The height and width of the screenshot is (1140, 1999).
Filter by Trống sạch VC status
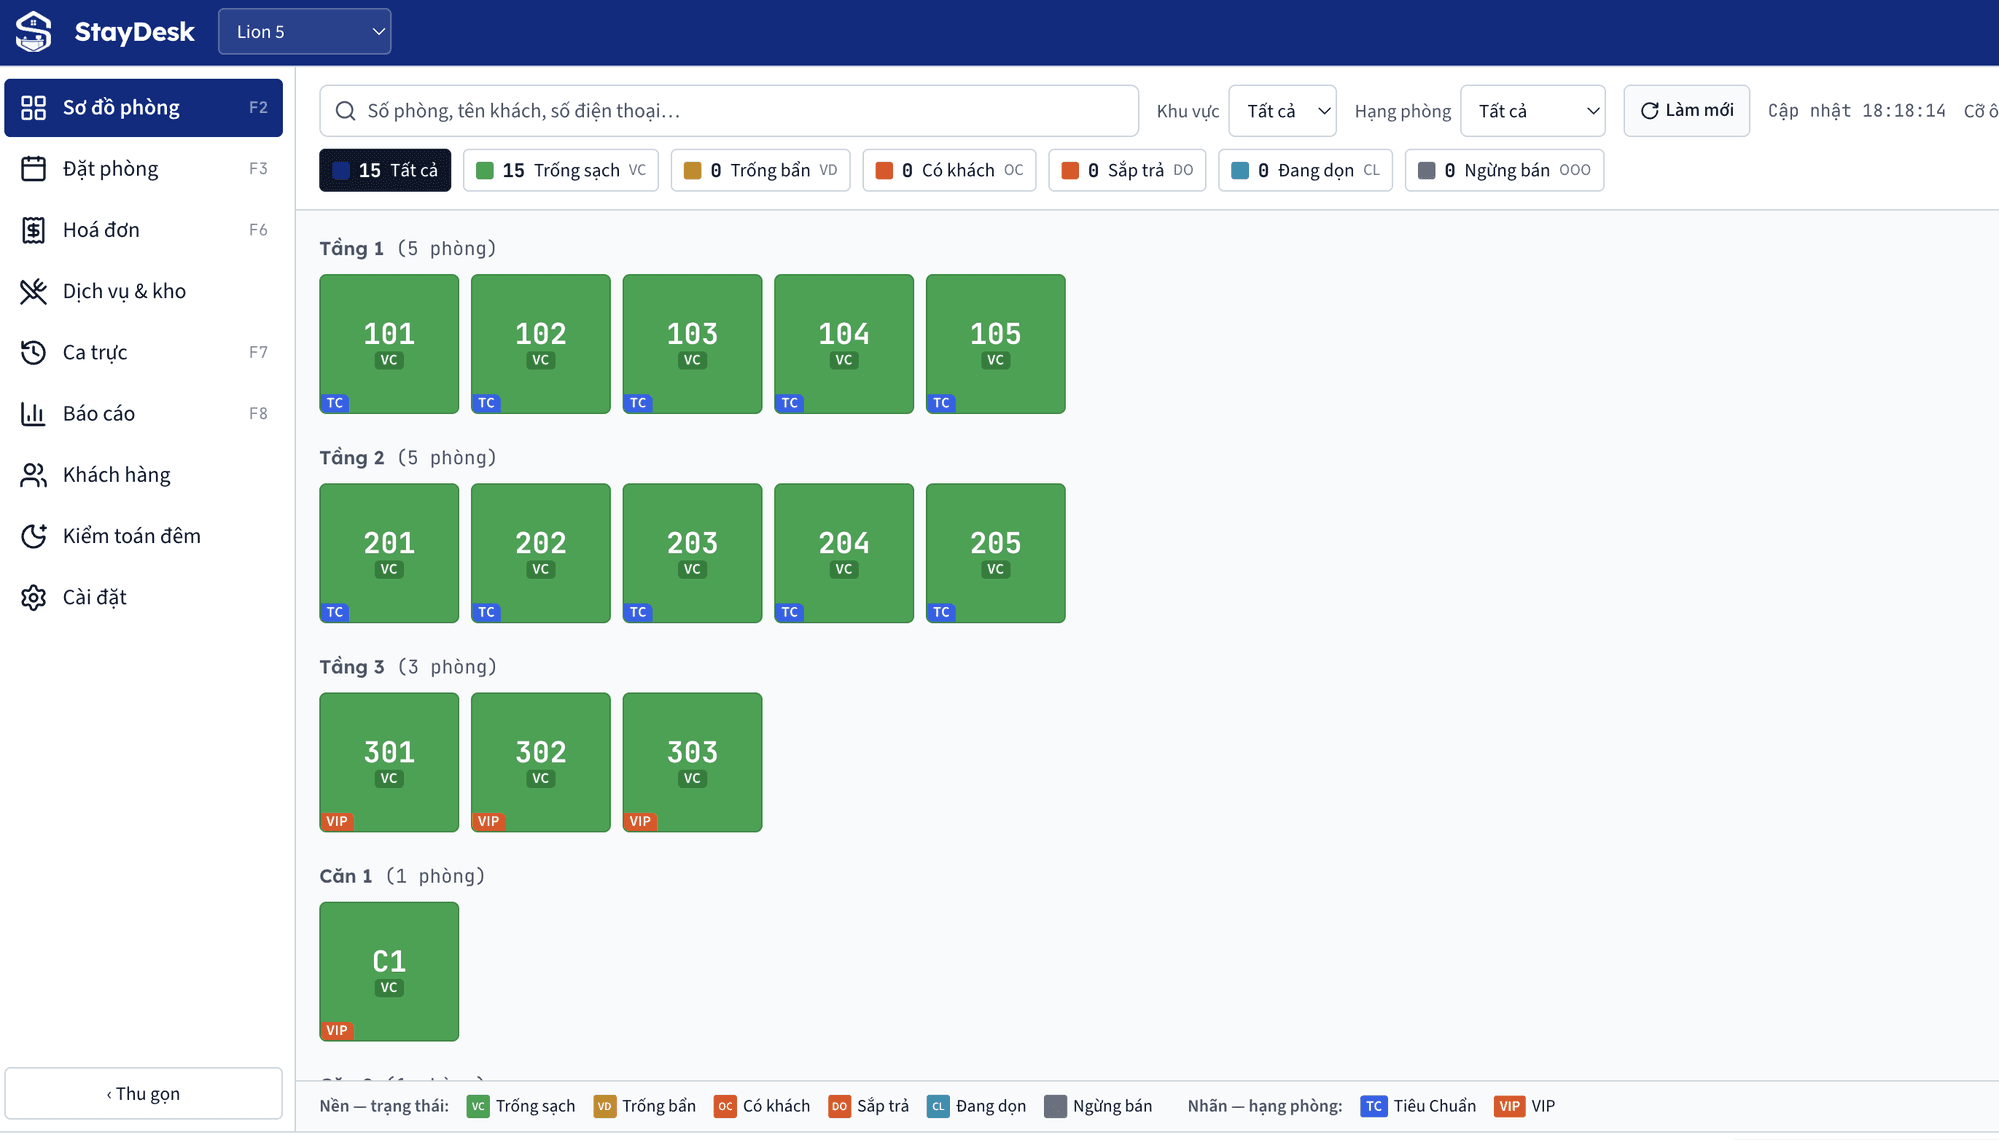[x=560, y=170]
